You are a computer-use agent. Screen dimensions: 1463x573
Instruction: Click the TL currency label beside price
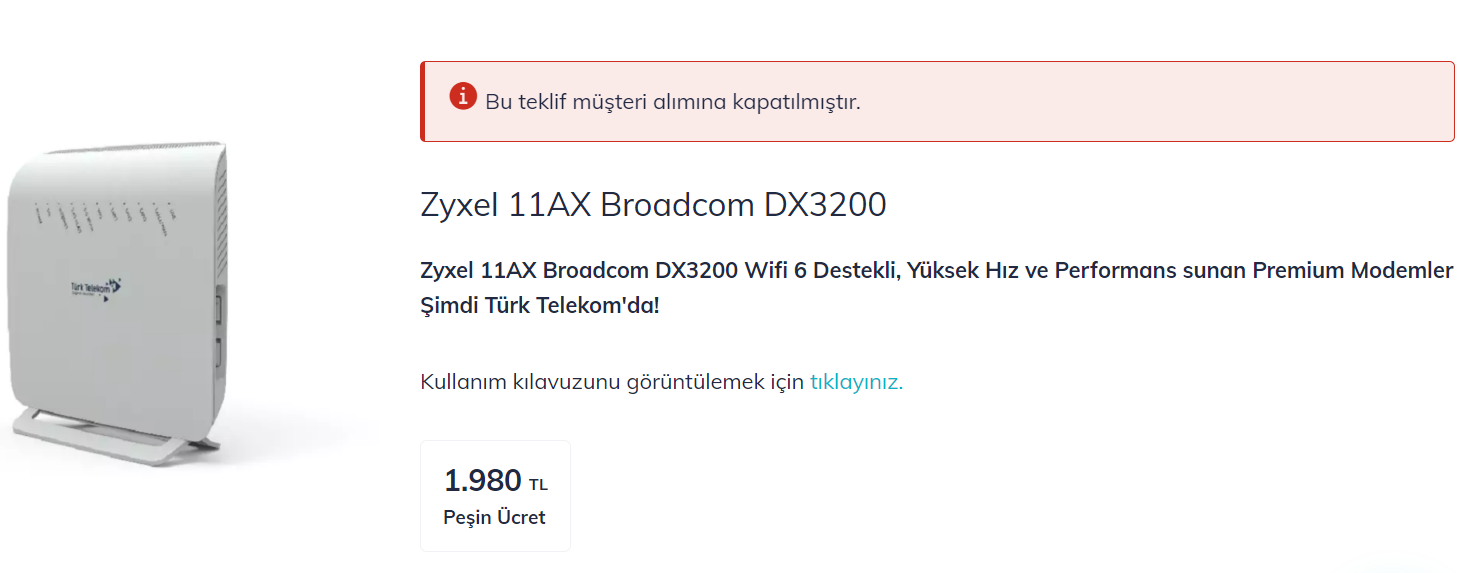point(538,485)
